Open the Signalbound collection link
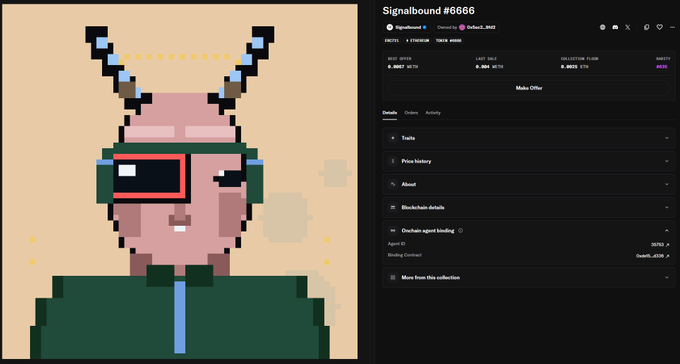 (x=406, y=27)
